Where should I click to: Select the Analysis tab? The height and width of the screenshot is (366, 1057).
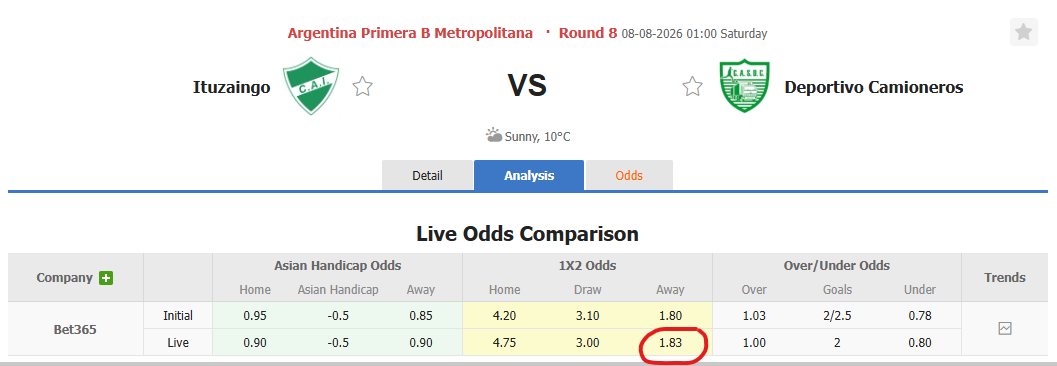pos(529,176)
